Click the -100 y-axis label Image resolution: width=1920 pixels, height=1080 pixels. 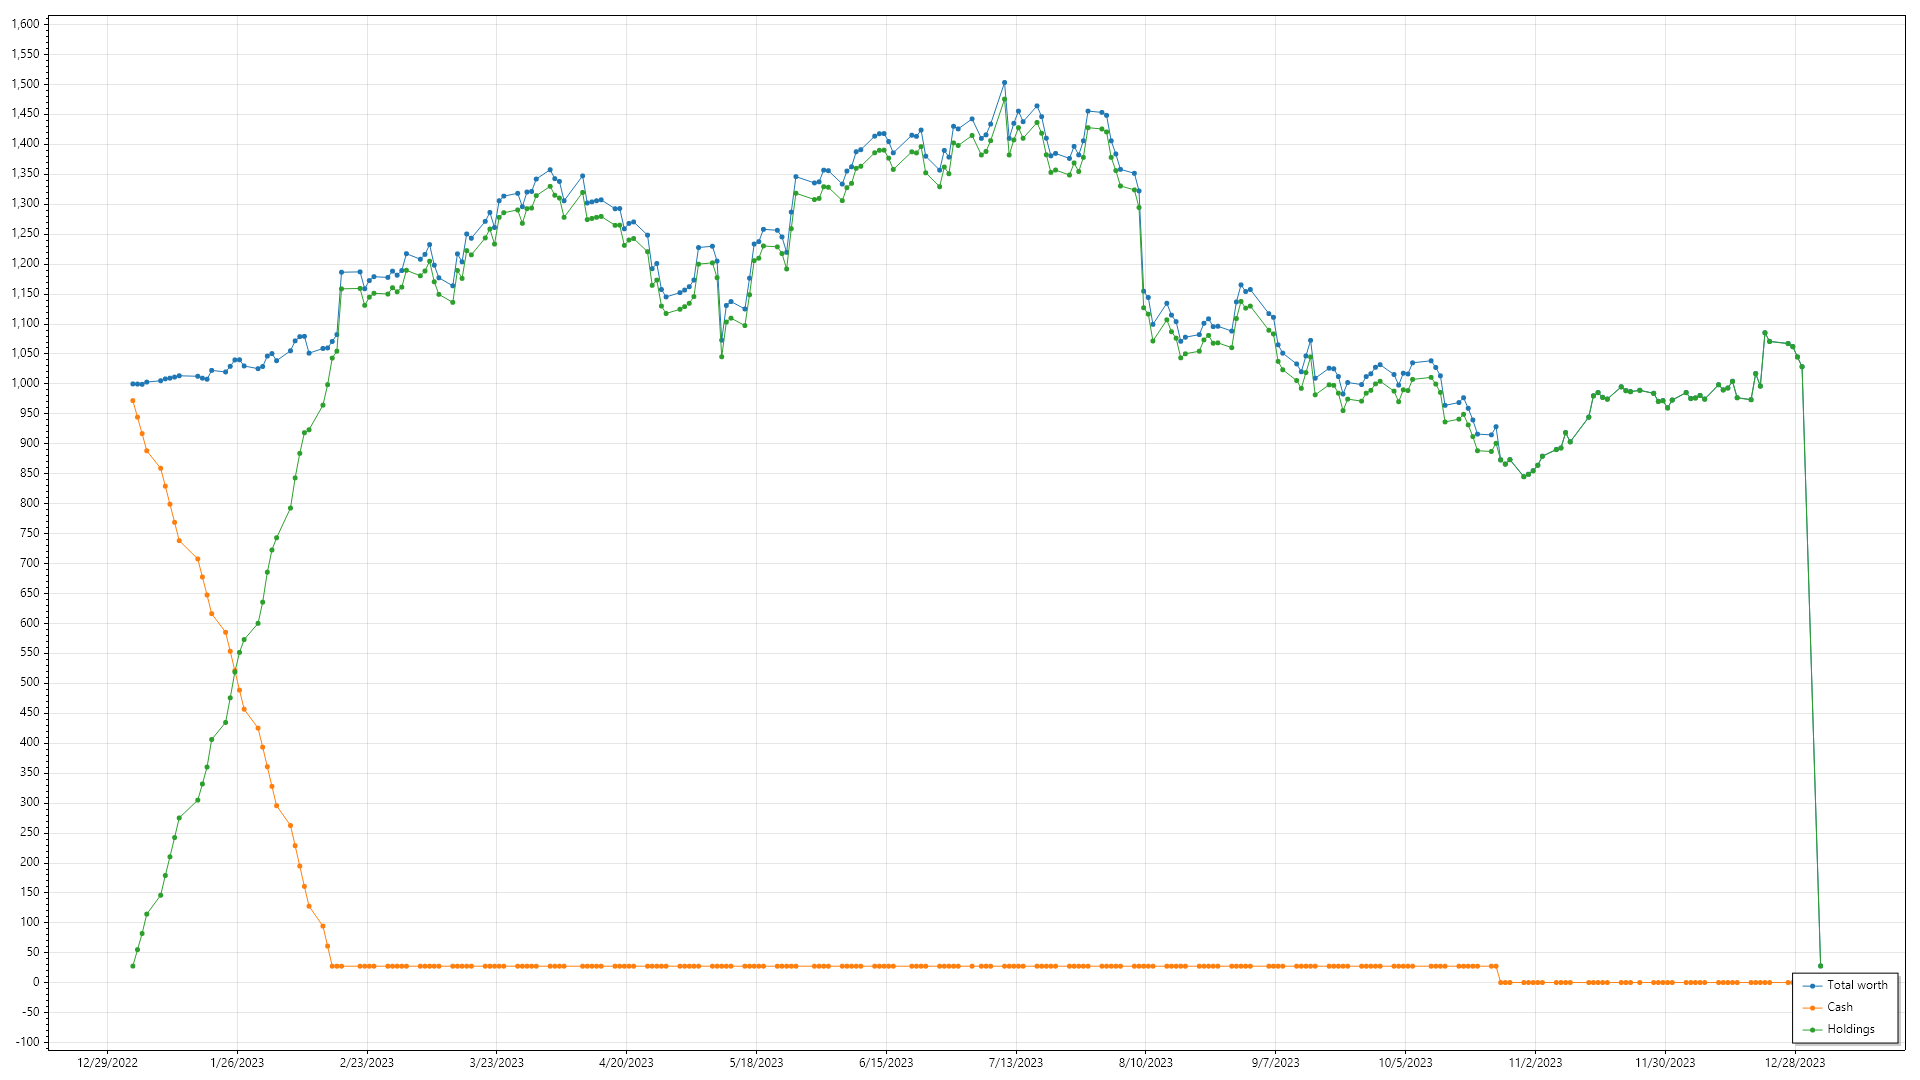[x=29, y=1042]
